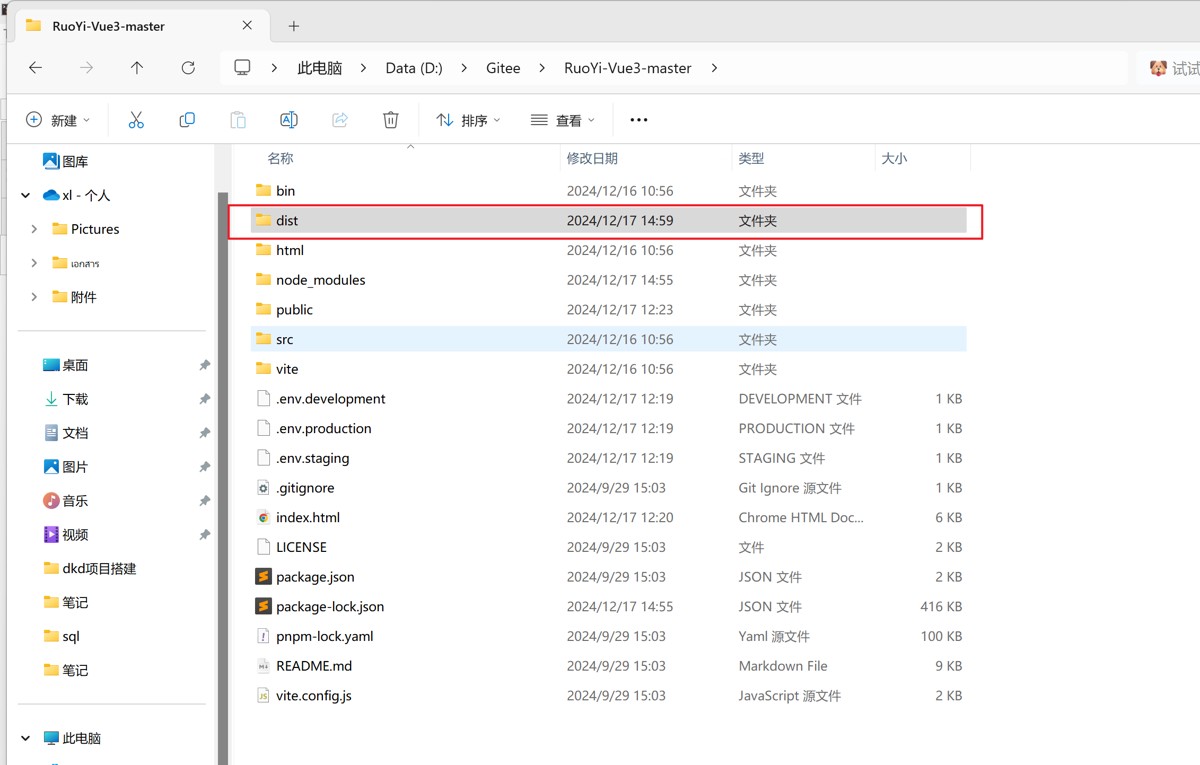This screenshot has height=765, width=1200.
Task: Open the 排序 Sort dropdown
Action: [x=468, y=120]
